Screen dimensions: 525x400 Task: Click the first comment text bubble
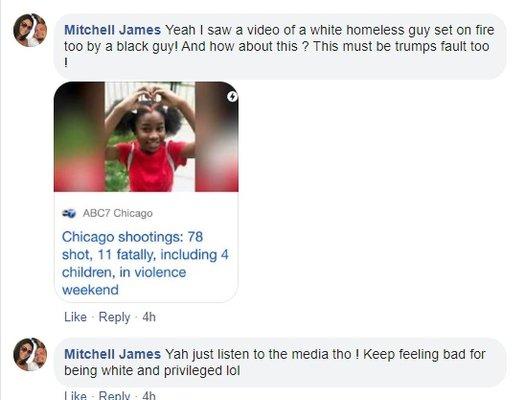(280, 46)
